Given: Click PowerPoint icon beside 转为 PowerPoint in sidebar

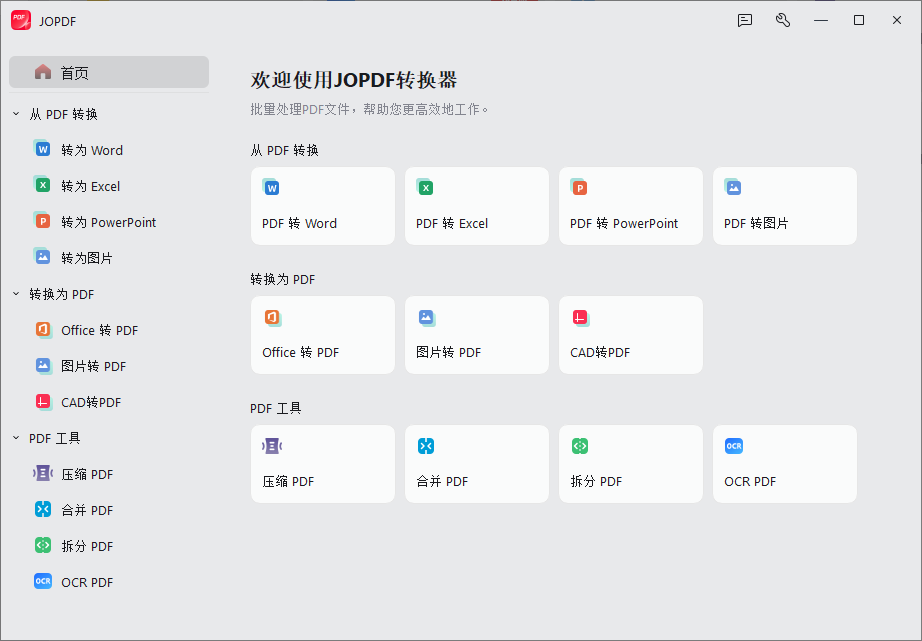Looking at the screenshot, I should 42,221.
